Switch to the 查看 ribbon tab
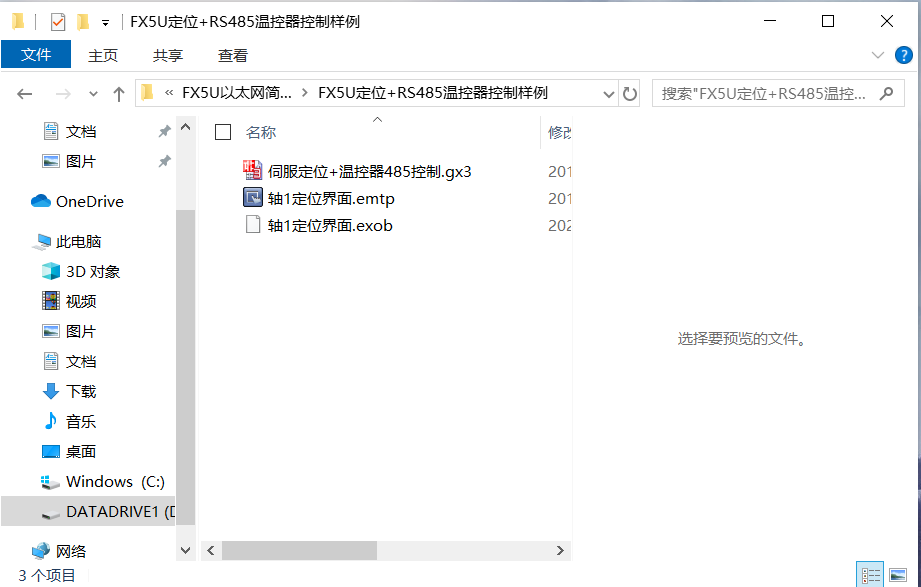921x587 pixels. point(233,55)
